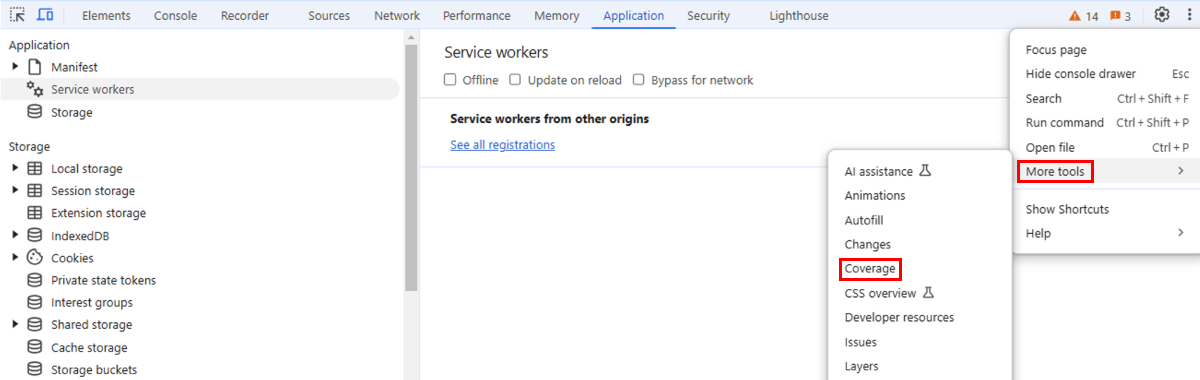Viewport: 1200px width, 380px height.
Task: Click the Storage database icon under Application
Action: (x=35, y=112)
